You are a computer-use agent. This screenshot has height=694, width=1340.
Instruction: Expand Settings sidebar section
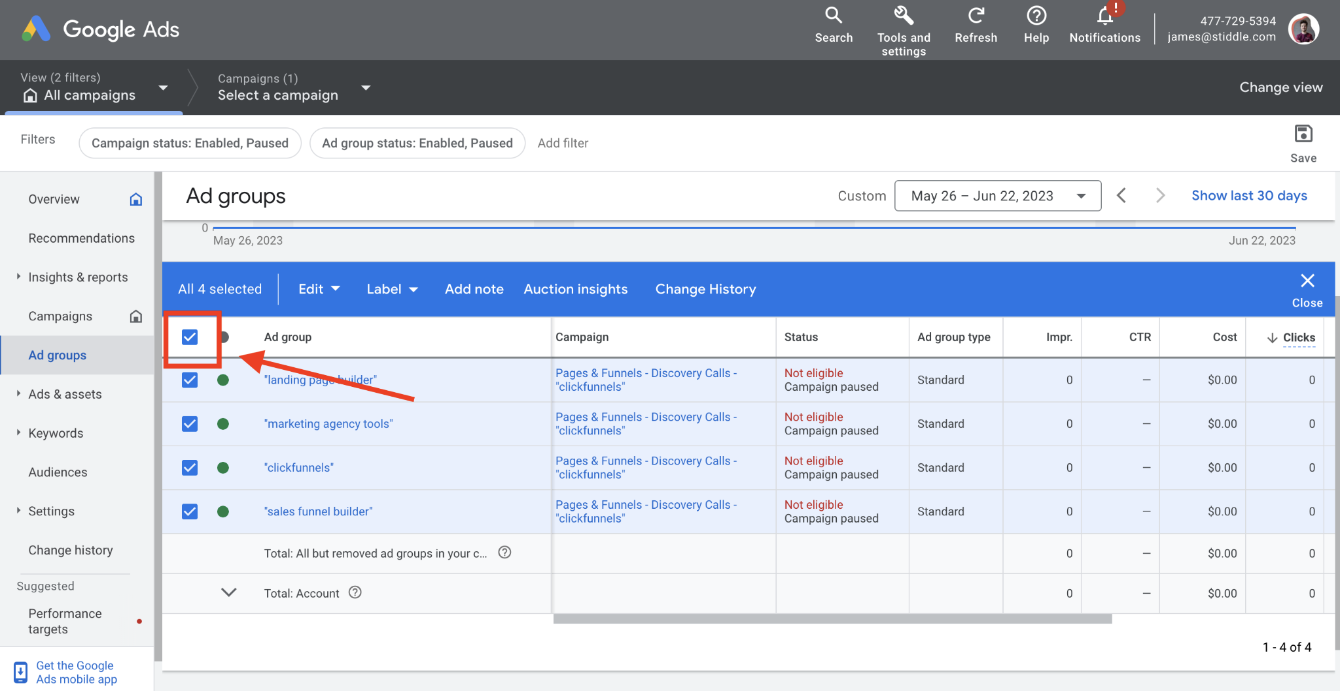click(19, 511)
